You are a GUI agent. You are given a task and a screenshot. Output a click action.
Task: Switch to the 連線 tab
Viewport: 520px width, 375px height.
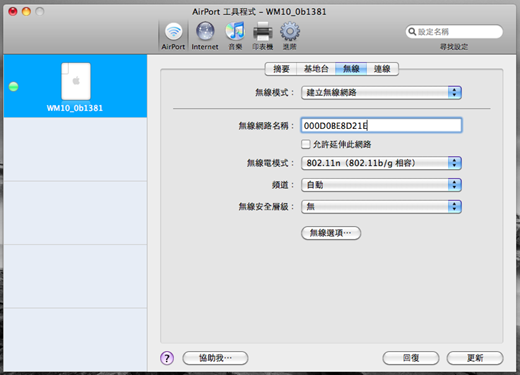click(x=382, y=69)
